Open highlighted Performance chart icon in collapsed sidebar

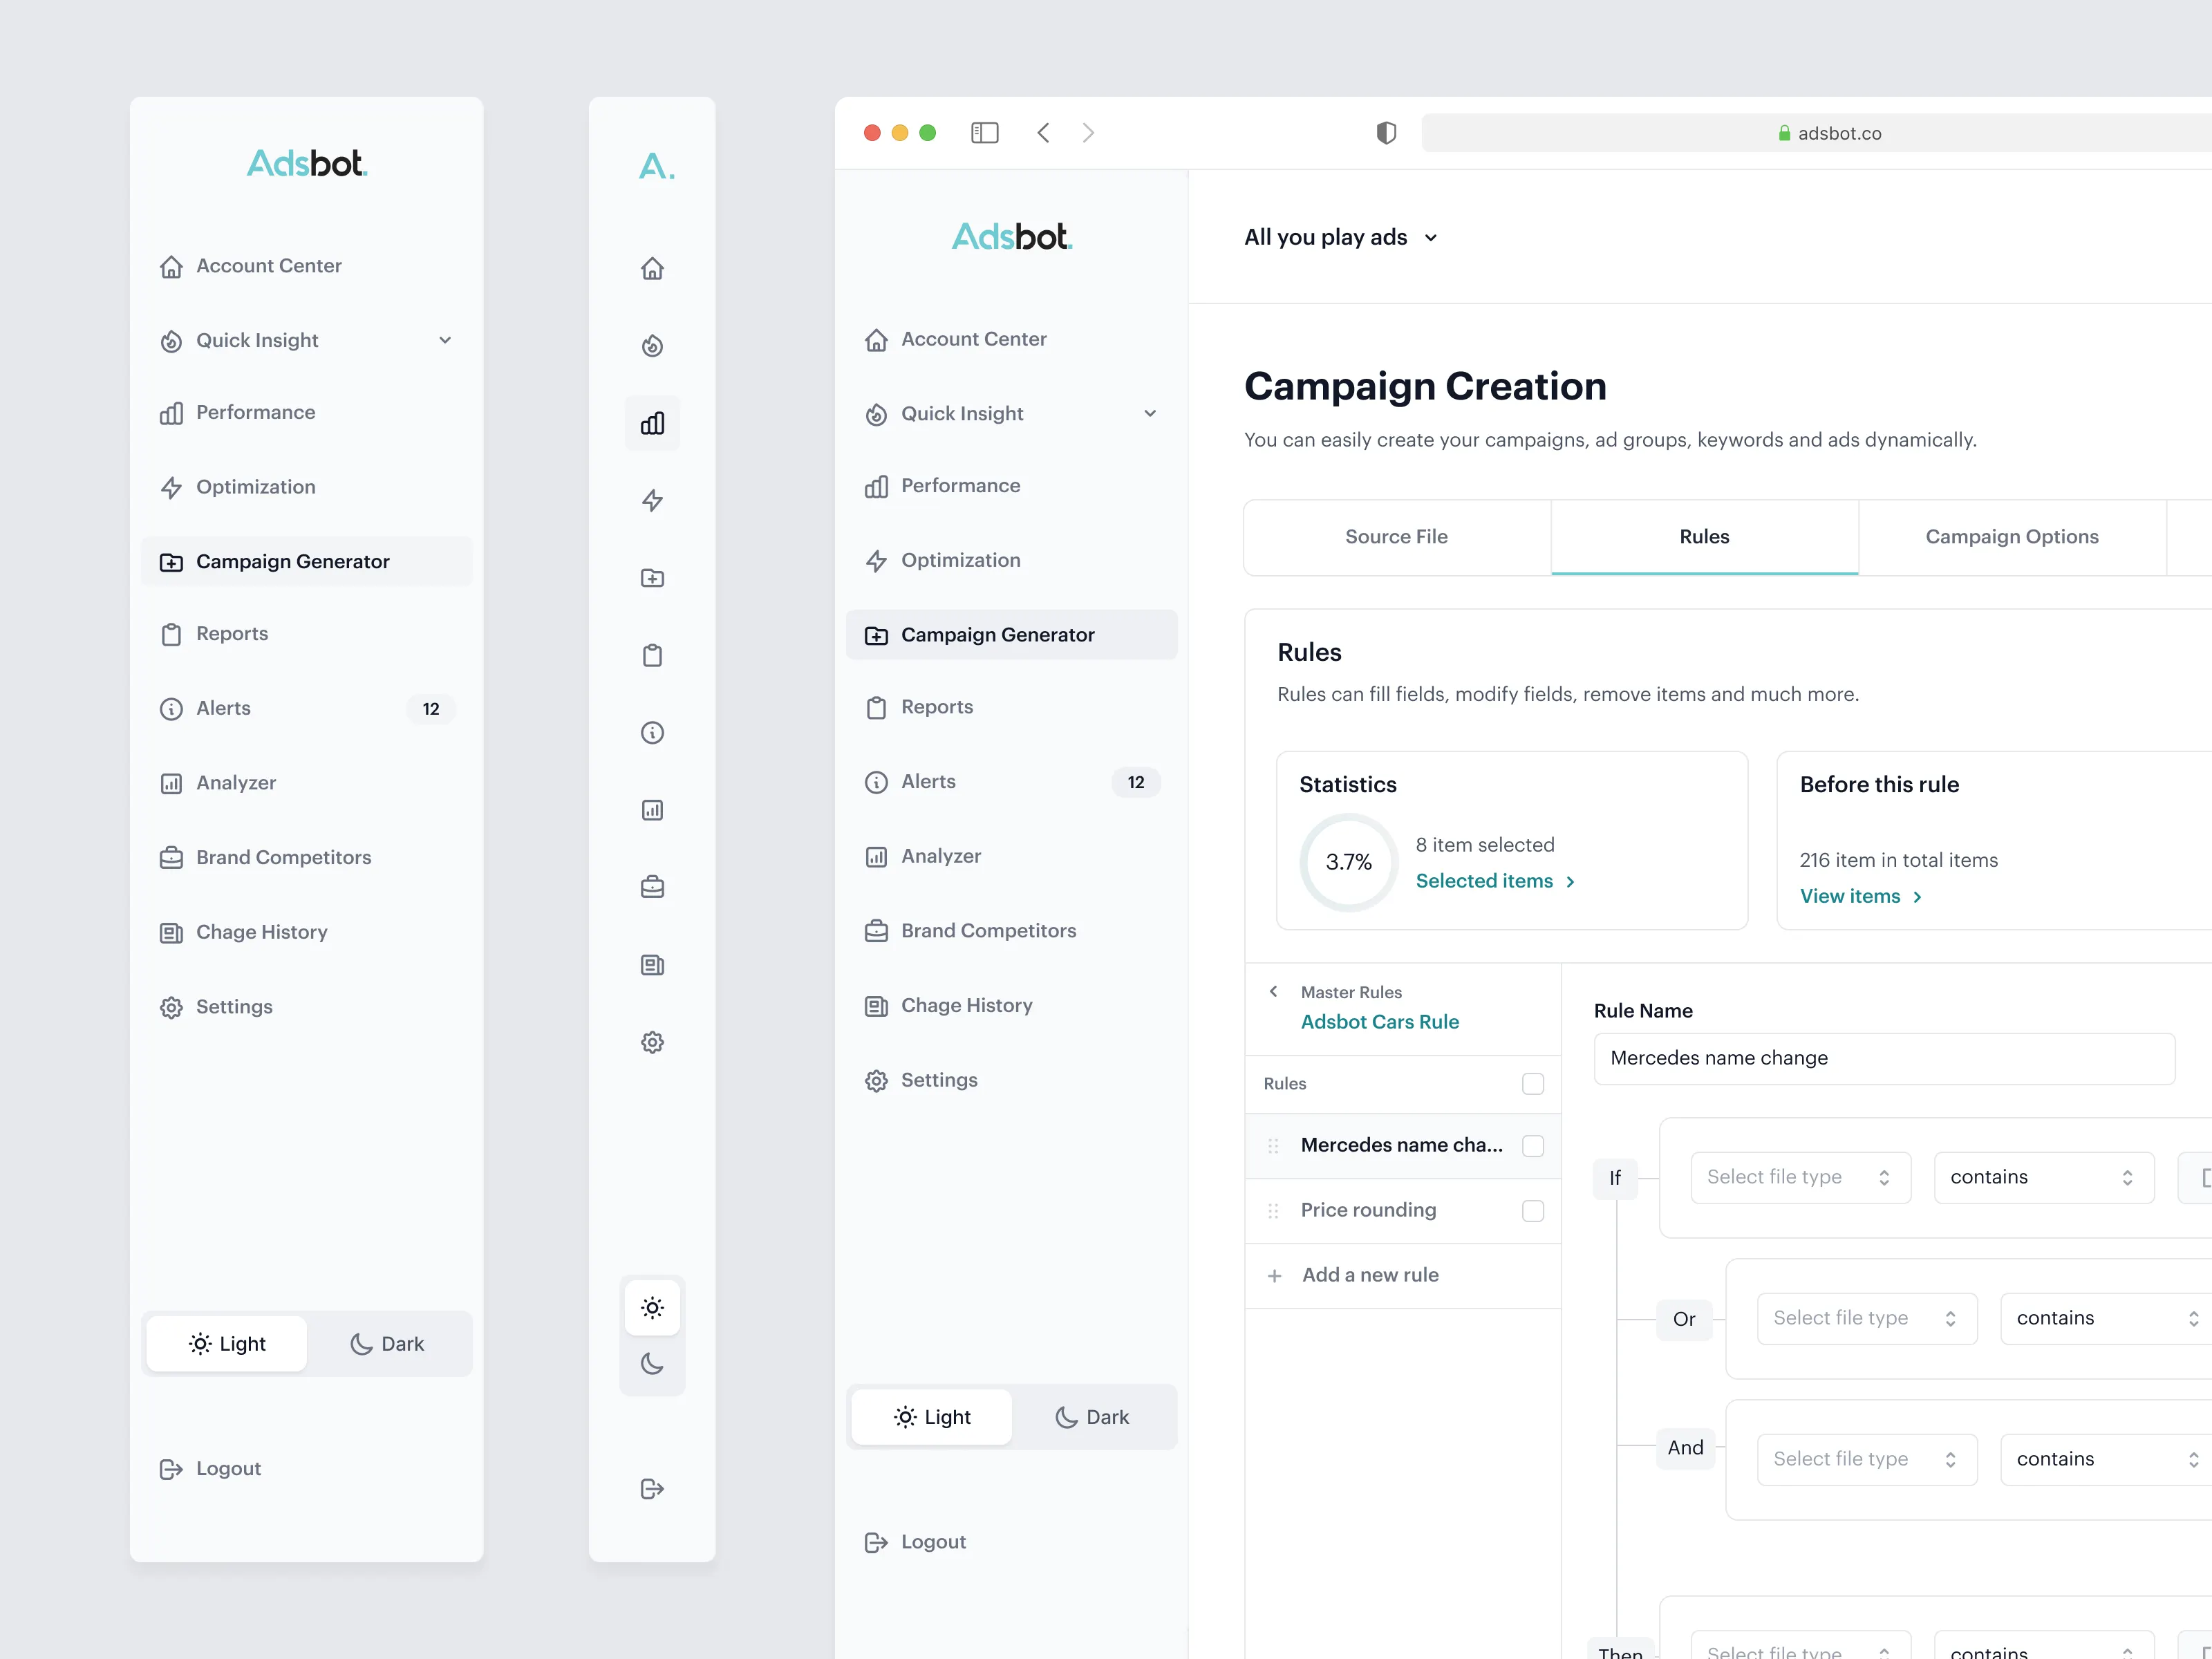pyautogui.click(x=652, y=423)
